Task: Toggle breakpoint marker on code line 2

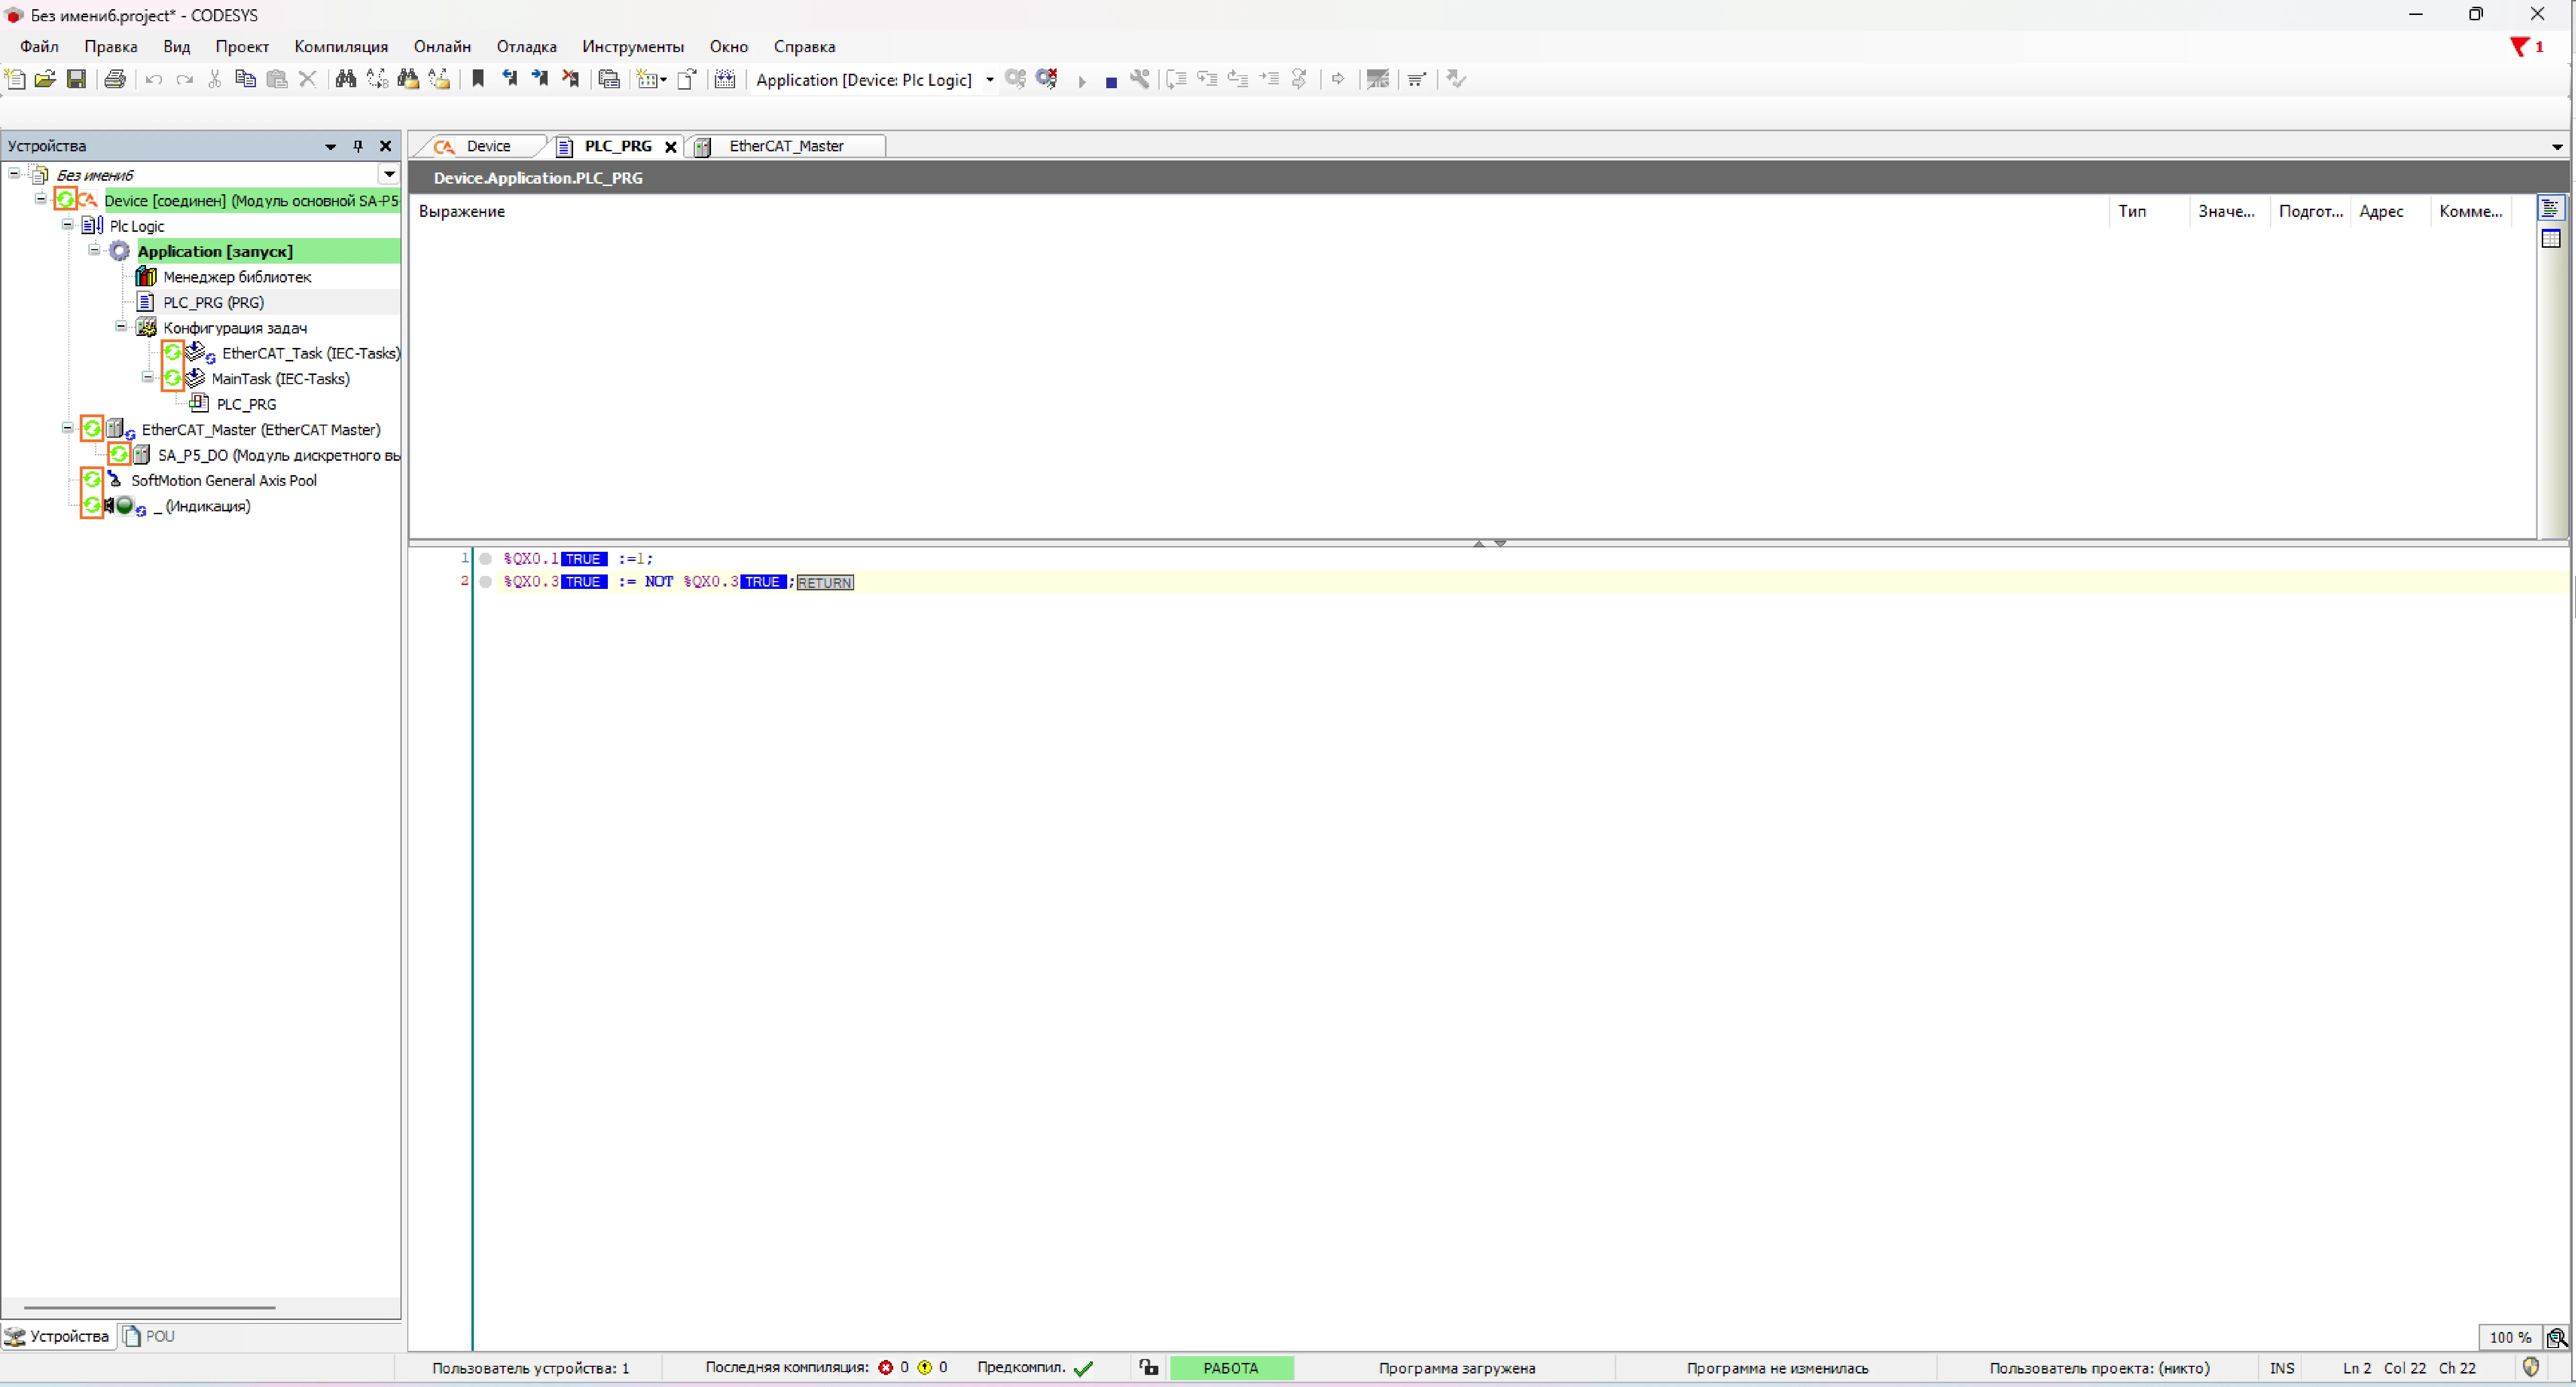Action: [x=486, y=582]
